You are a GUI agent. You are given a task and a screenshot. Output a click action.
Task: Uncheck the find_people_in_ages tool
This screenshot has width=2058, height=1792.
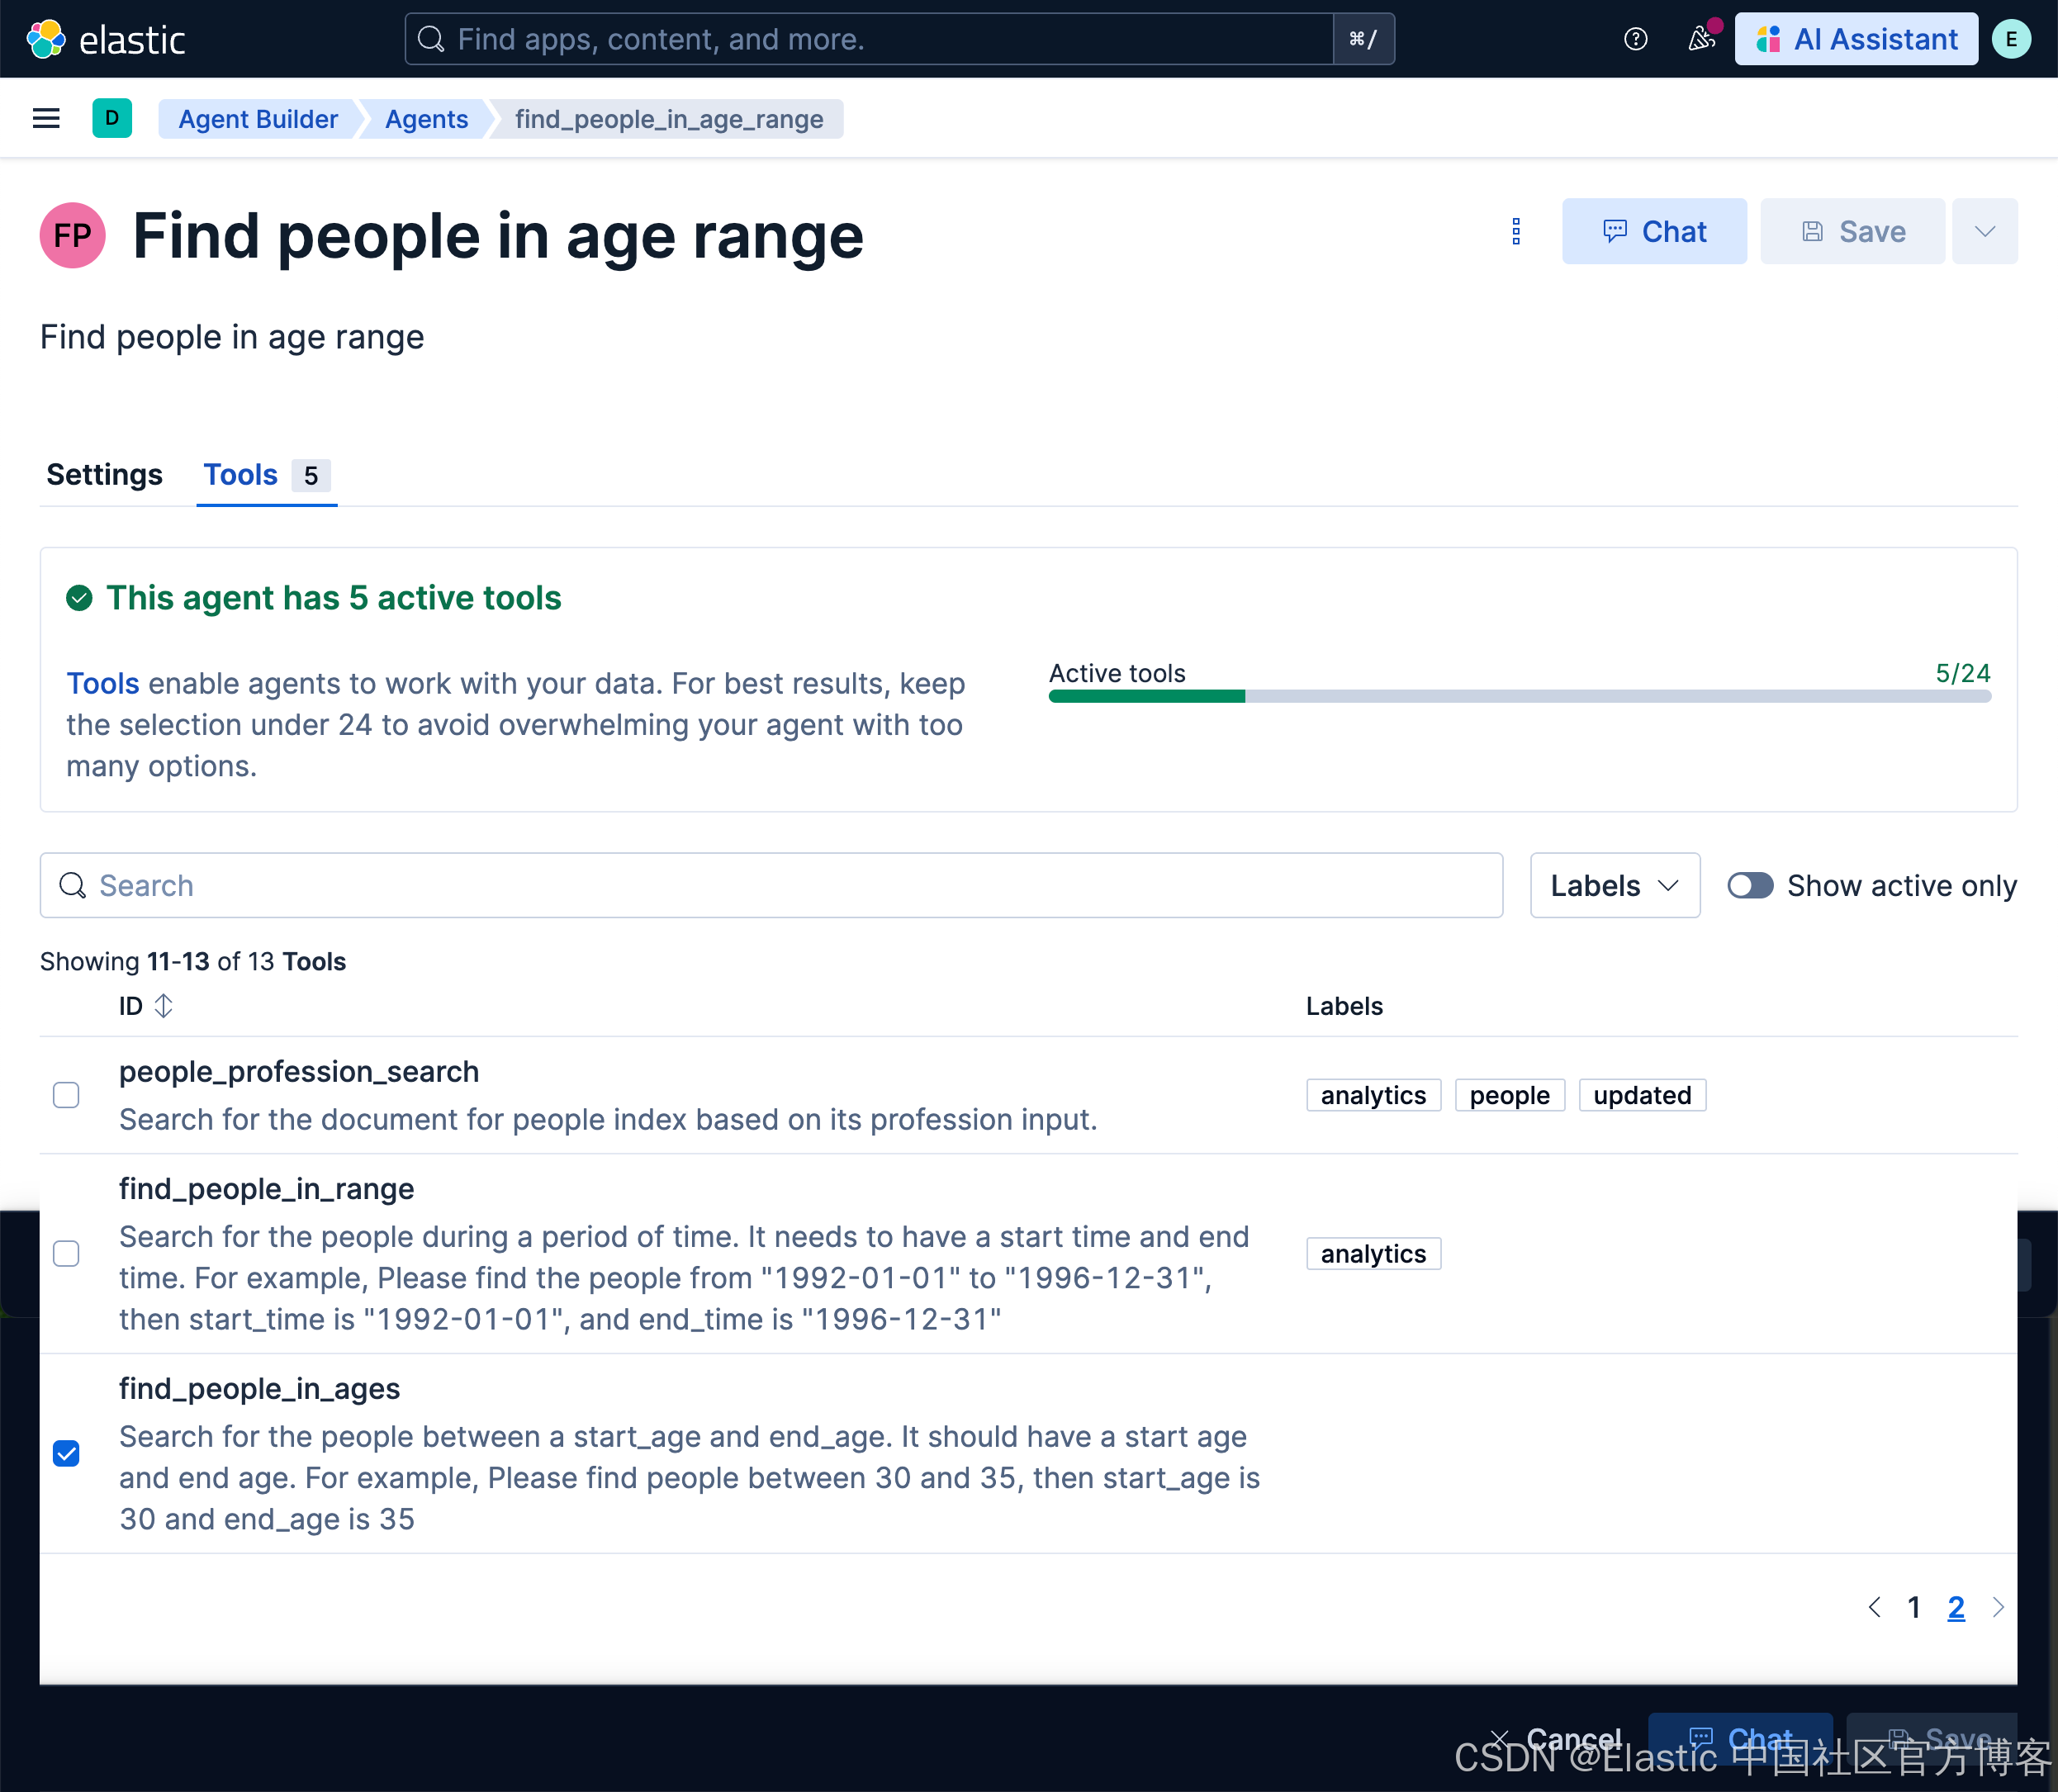(66, 1453)
